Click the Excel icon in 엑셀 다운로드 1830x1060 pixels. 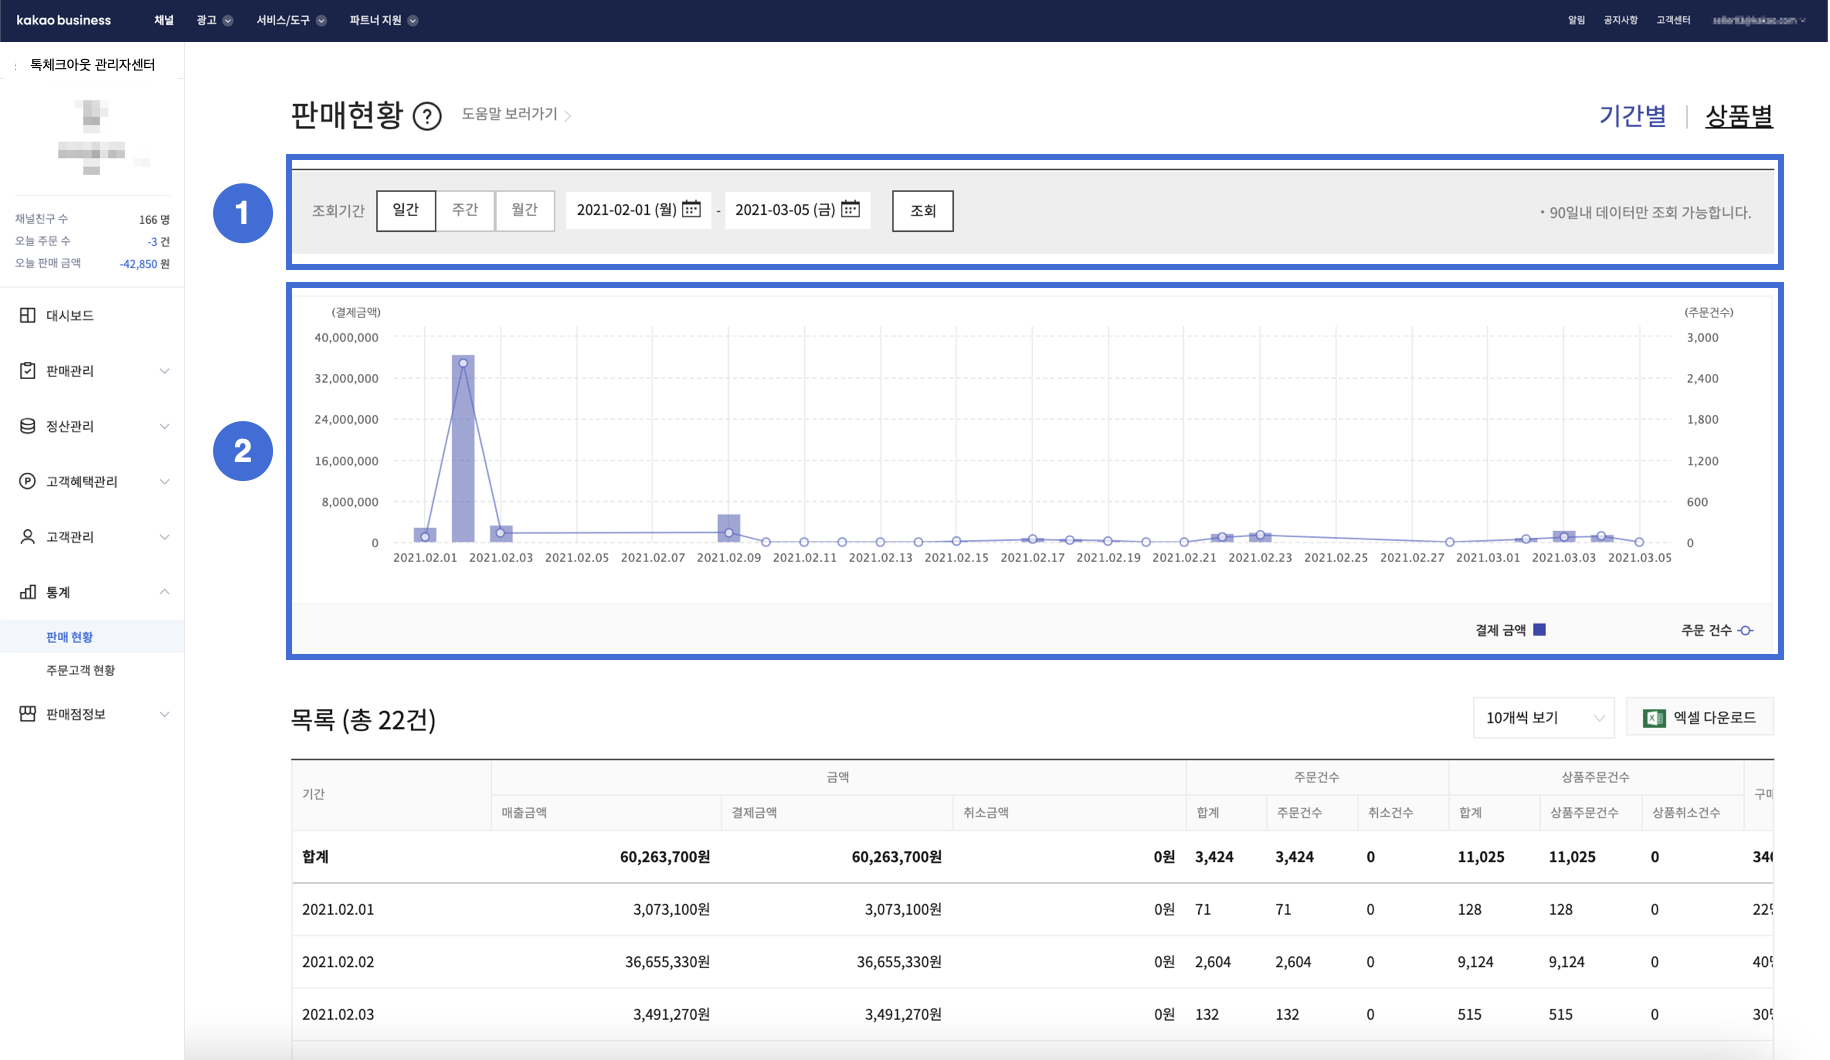[x=1654, y=718]
